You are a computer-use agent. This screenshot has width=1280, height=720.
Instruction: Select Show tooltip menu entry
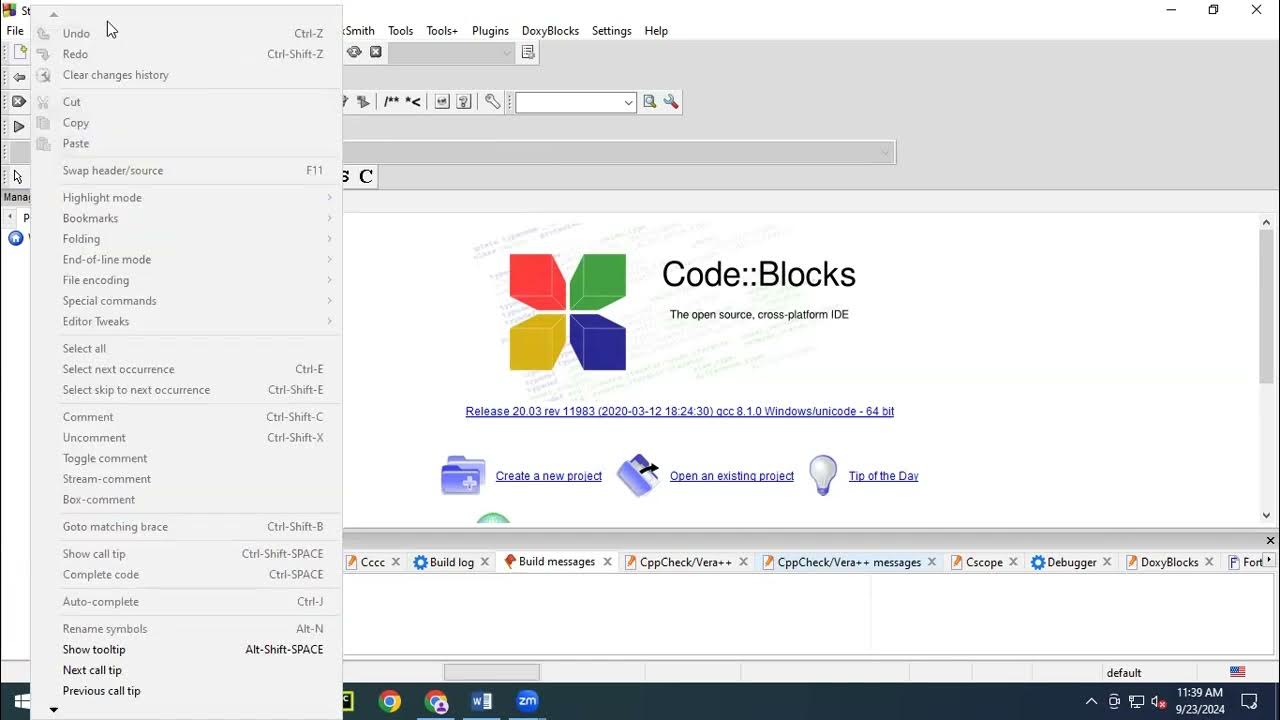point(187,649)
